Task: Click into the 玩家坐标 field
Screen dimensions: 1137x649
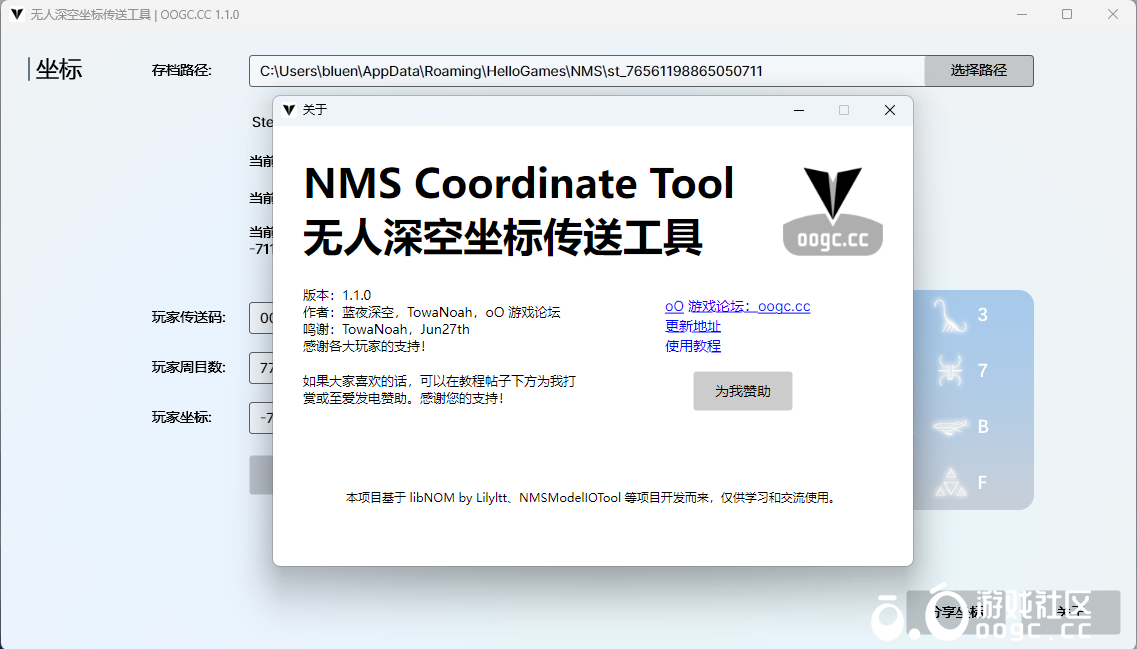Action: [262, 417]
